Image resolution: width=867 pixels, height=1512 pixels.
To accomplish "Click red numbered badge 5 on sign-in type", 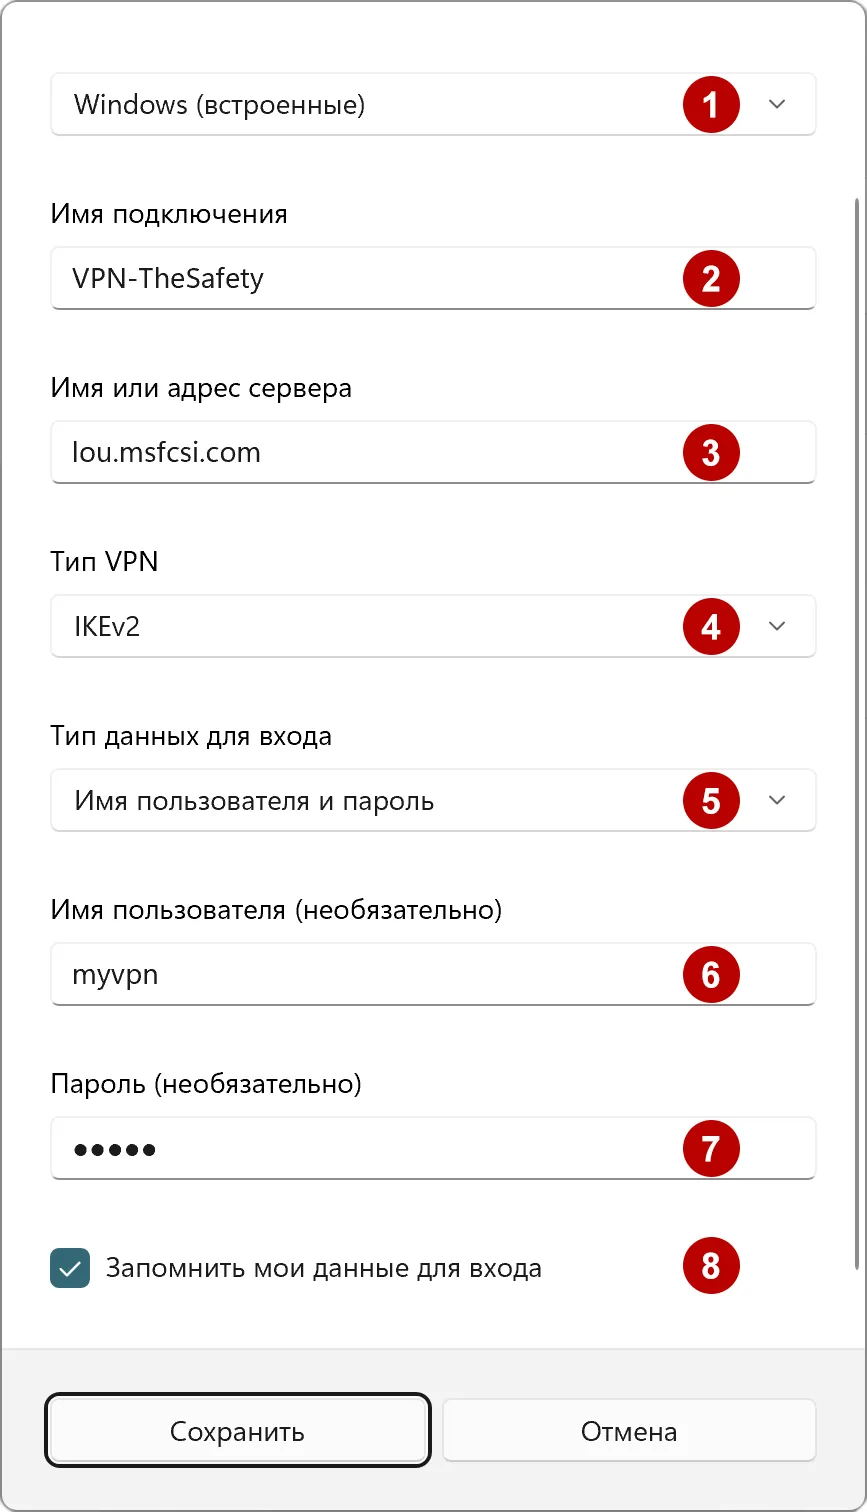I will [711, 800].
